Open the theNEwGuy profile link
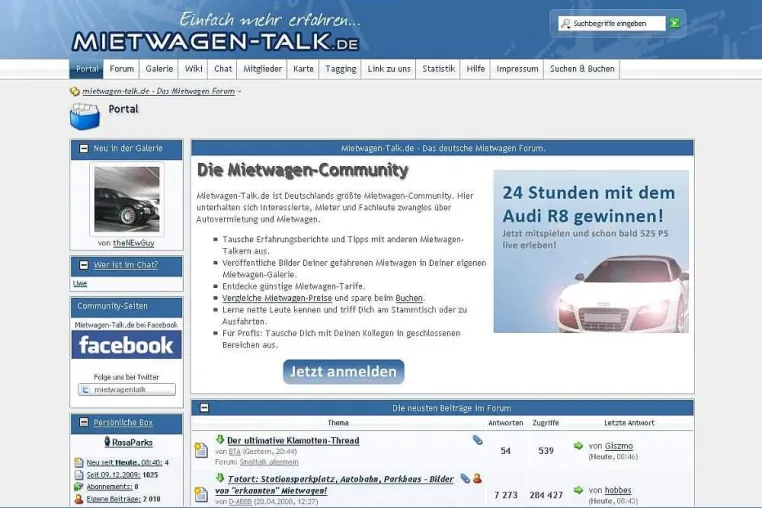The height and width of the screenshot is (508, 762). point(134,243)
